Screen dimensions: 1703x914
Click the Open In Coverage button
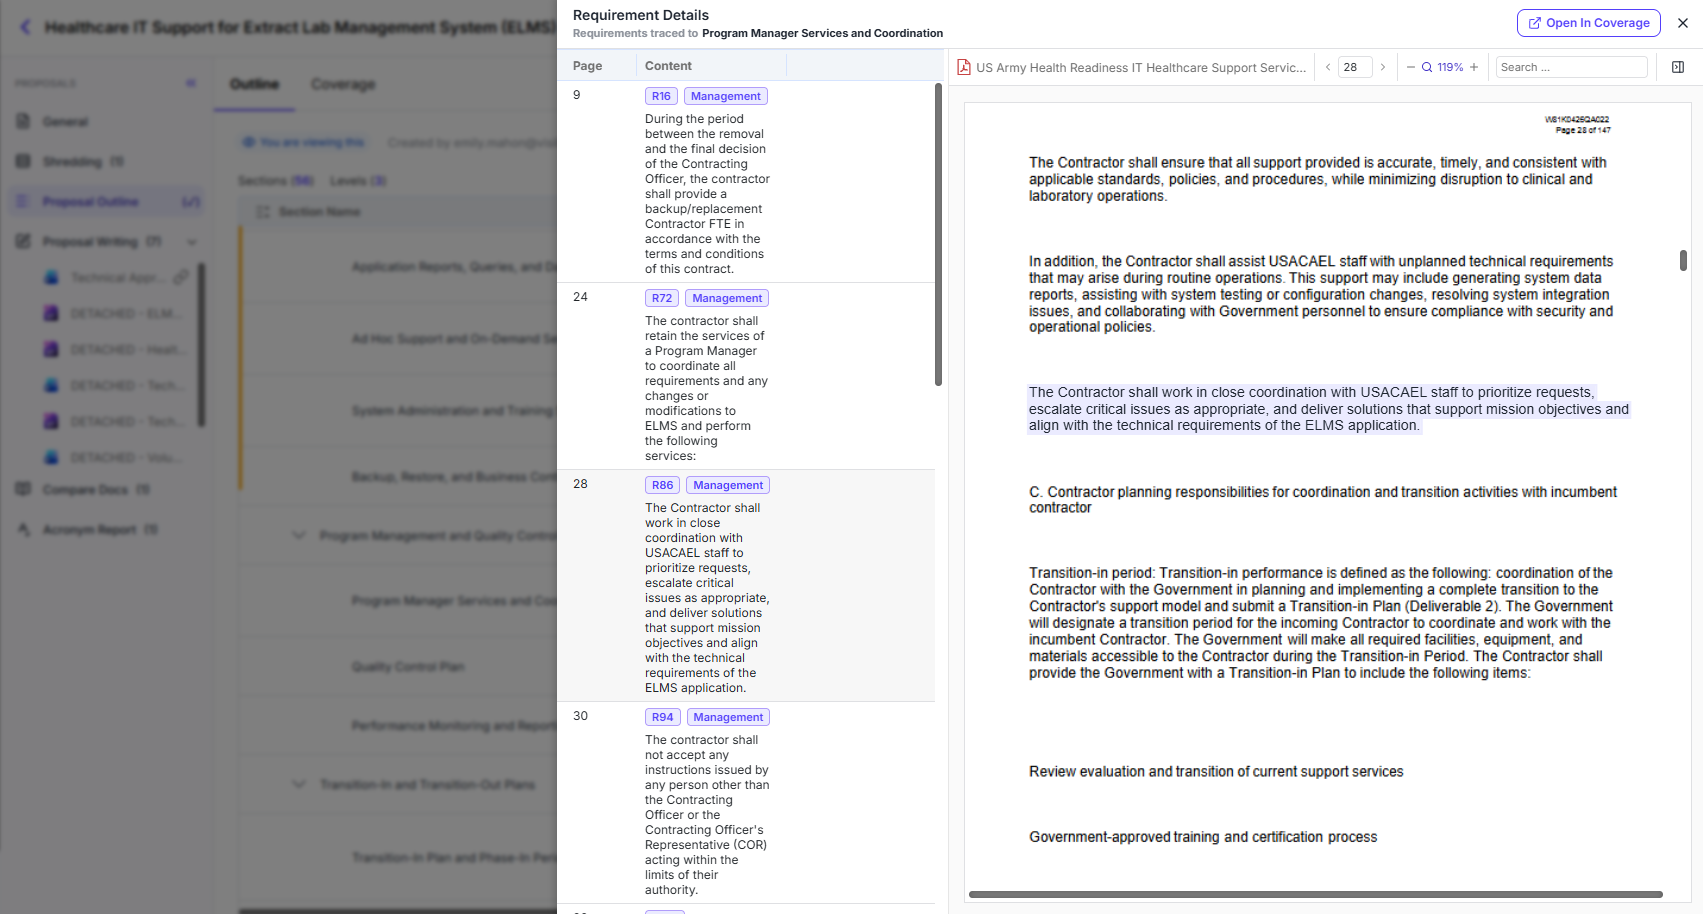point(1588,23)
